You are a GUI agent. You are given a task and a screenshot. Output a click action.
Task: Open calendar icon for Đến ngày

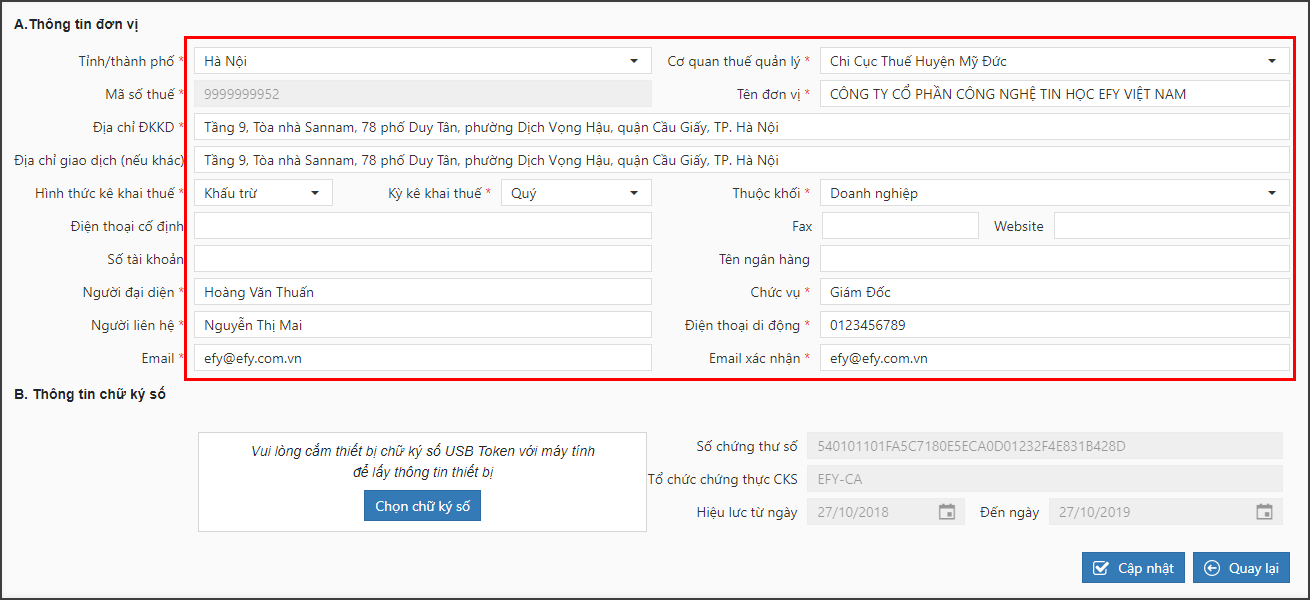pyautogui.click(x=1264, y=512)
